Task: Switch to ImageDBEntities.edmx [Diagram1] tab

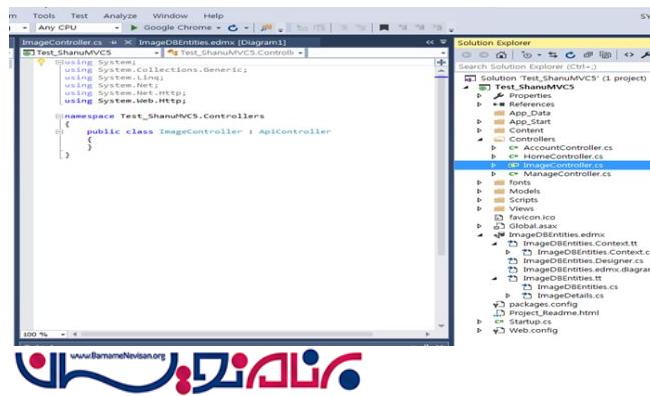Action: (212, 42)
